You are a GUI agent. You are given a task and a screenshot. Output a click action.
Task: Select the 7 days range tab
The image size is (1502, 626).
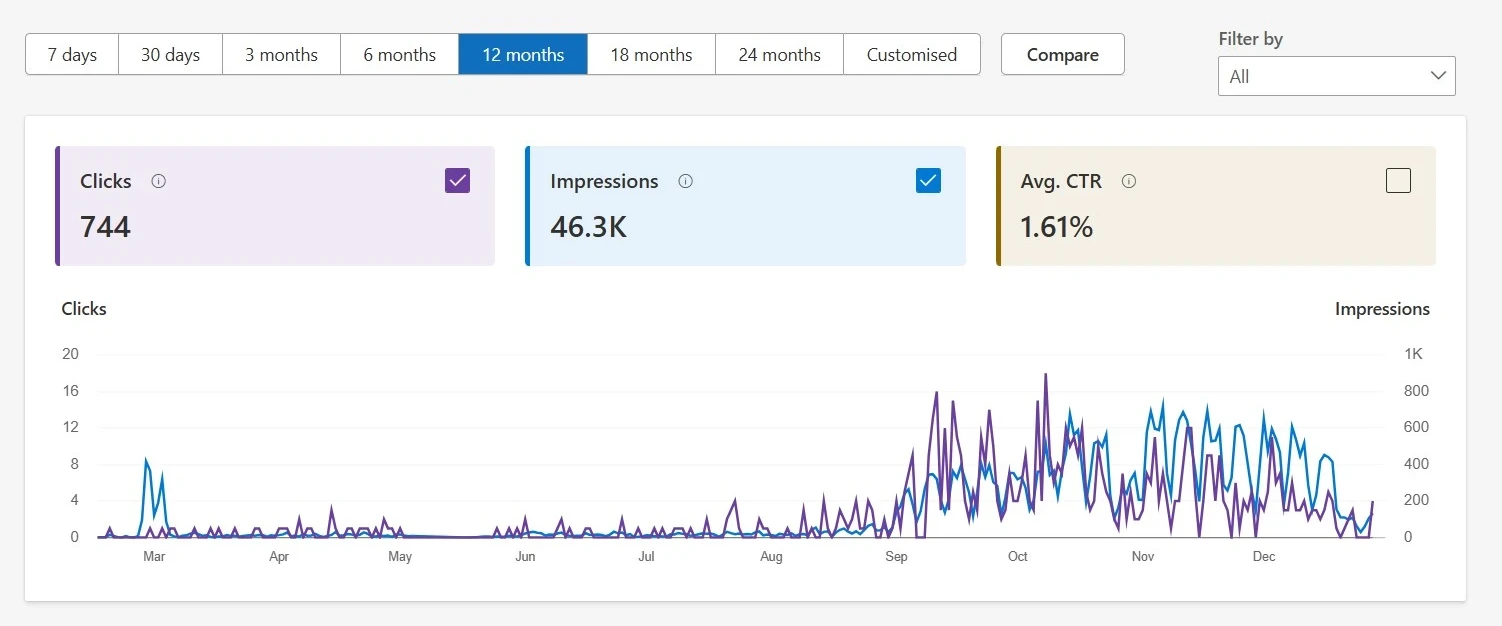[72, 55]
